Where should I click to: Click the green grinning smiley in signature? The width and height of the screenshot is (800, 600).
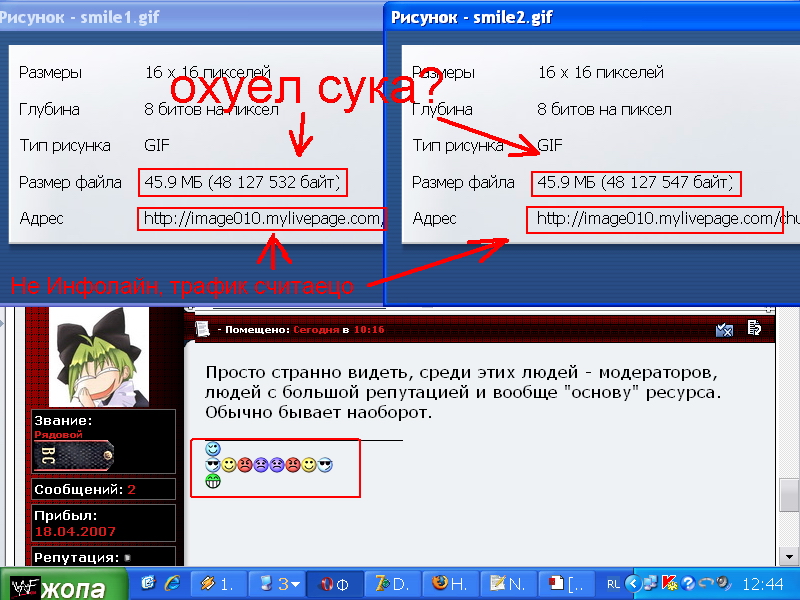pos(212,482)
